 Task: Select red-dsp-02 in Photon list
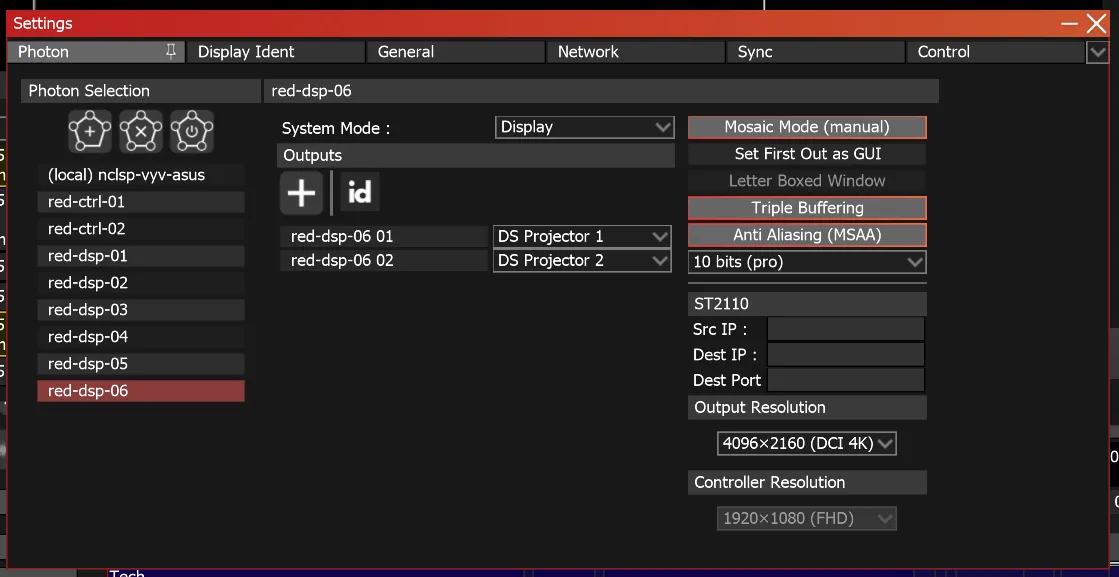coord(141,283)
